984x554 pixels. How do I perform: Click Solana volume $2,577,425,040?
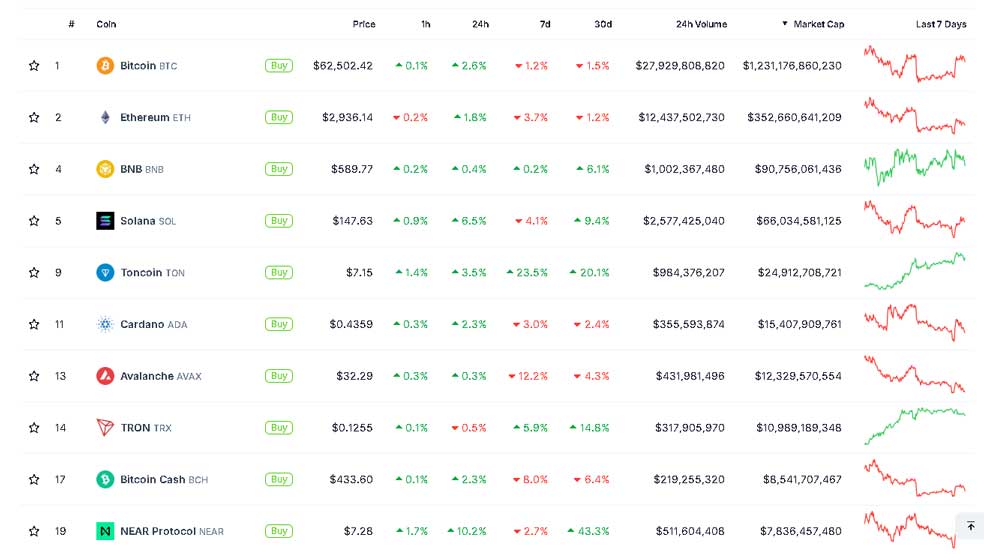(683, 221)
